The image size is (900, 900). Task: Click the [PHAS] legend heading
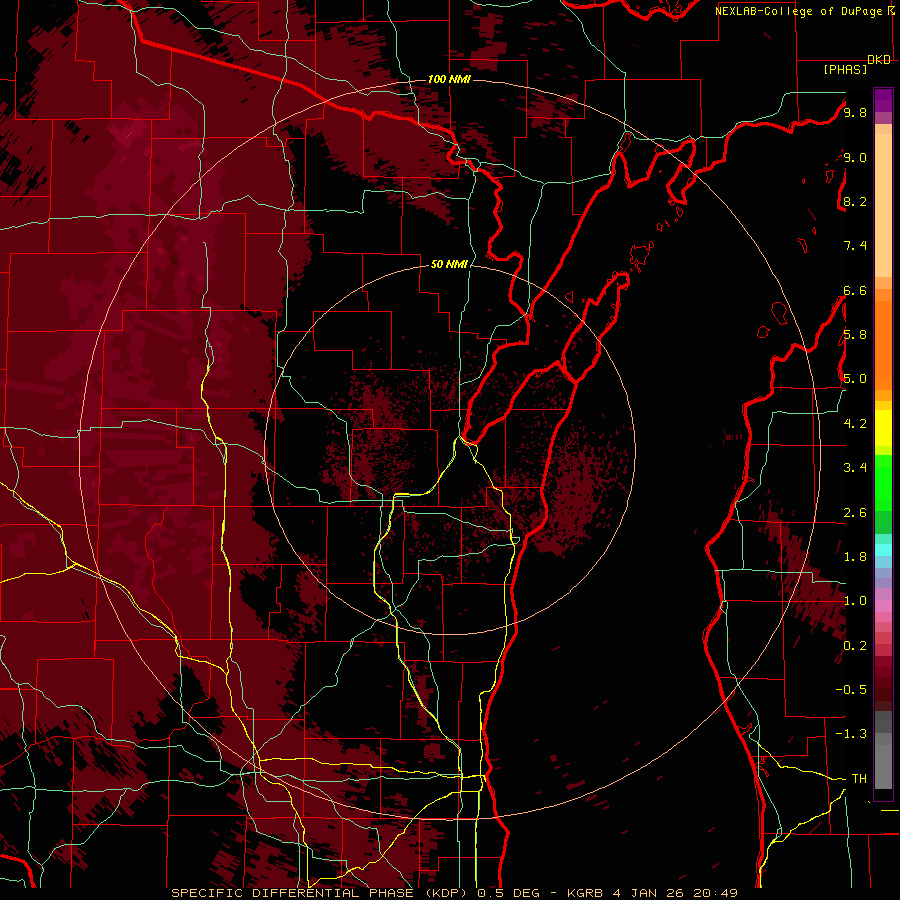point(845,69)
